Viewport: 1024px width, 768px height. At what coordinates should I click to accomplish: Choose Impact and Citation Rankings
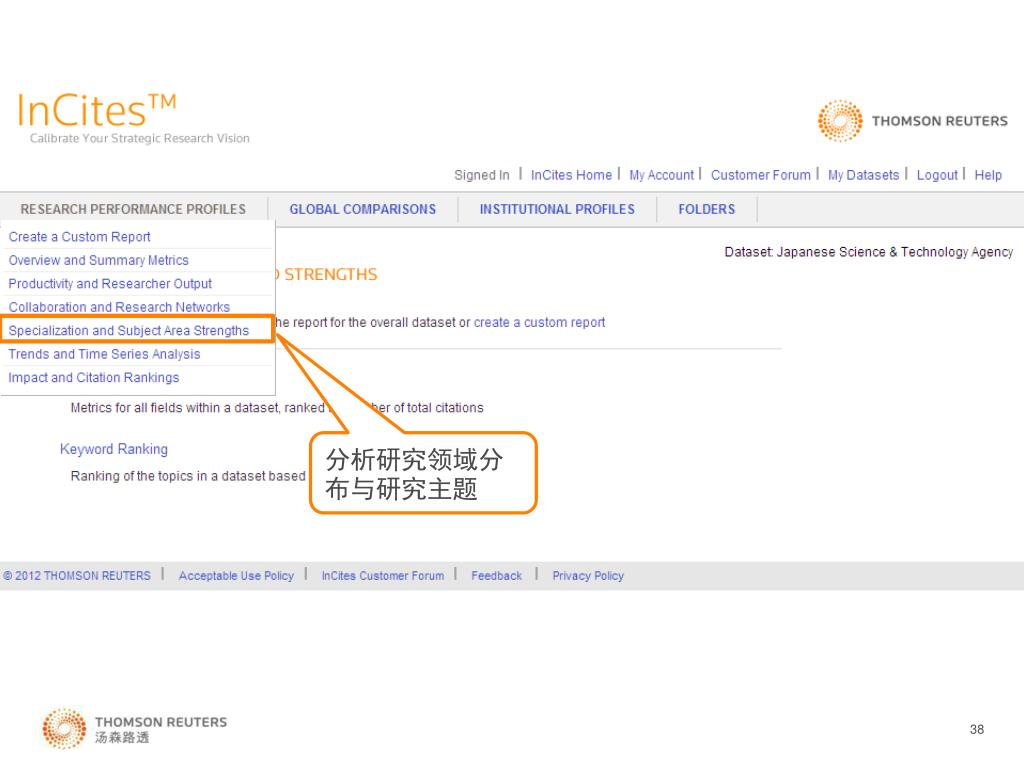tap(93, 377)
